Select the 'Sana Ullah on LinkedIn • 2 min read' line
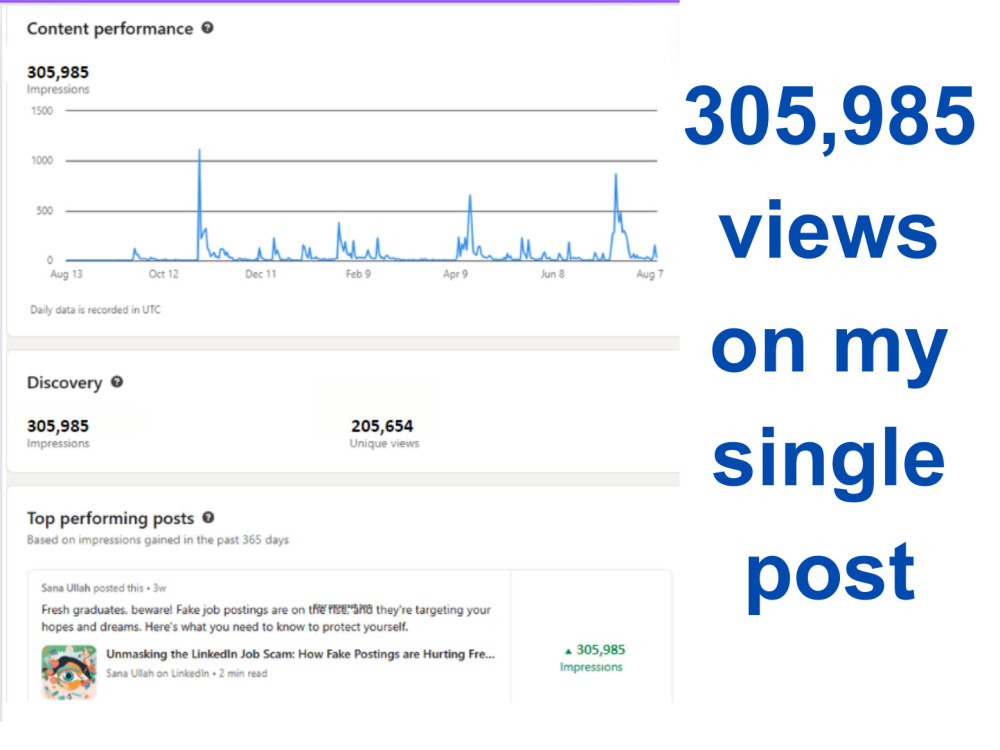The height and width of the screenshot is (750, 1000). click(x=186, y=673)
